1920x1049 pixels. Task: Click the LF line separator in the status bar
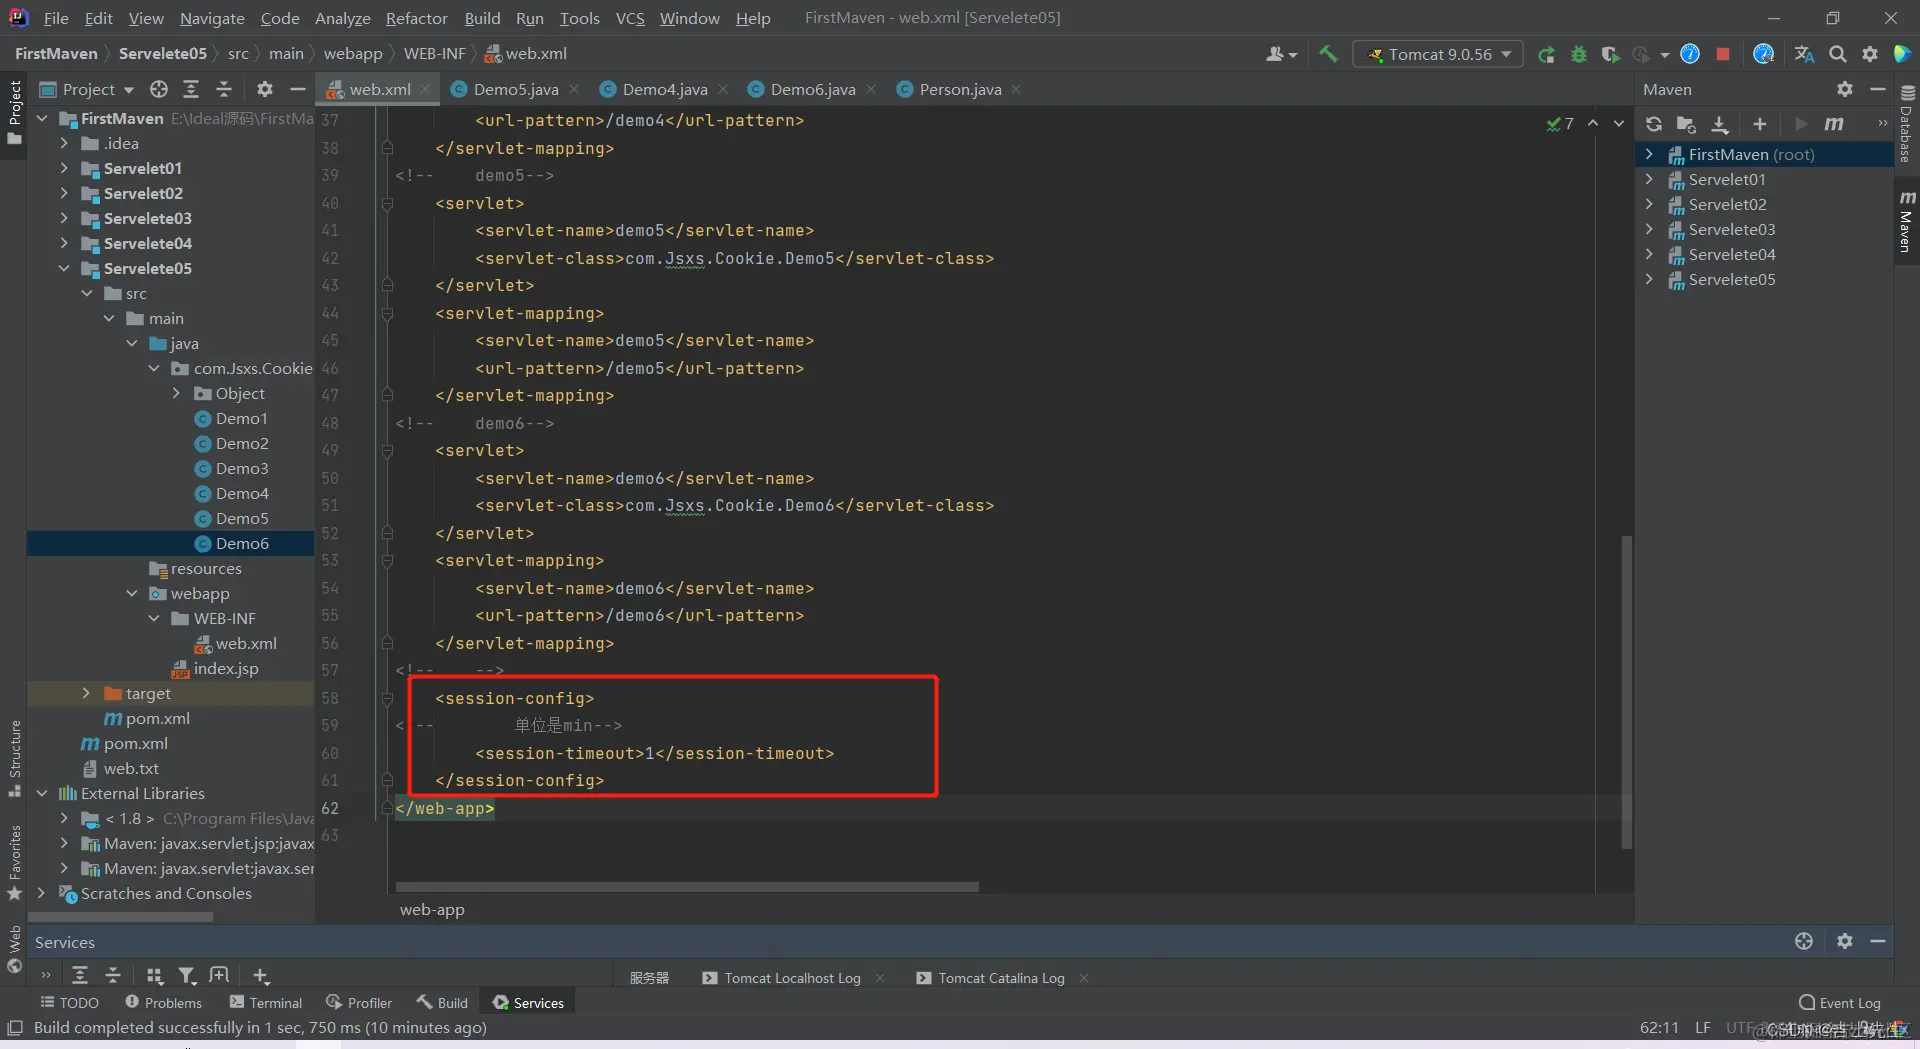coord(1702,1027)
